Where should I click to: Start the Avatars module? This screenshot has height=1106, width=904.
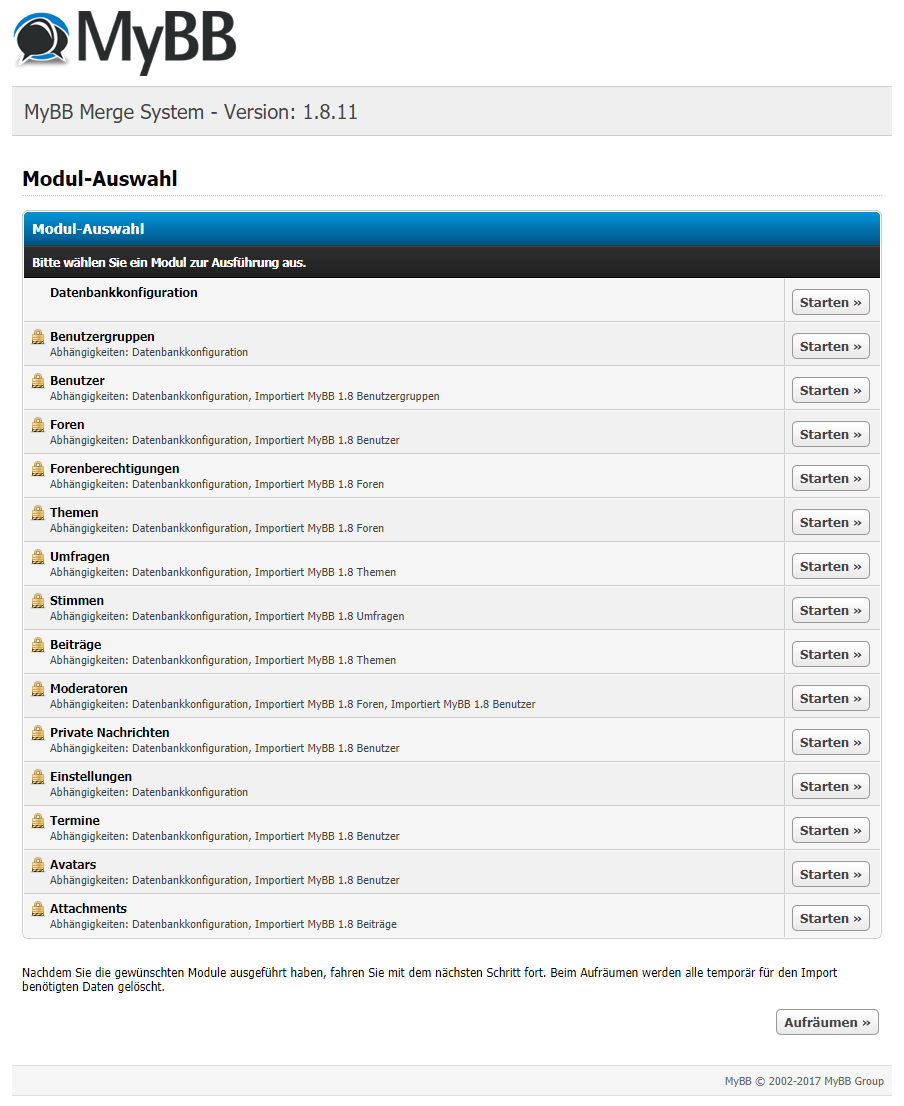pyautogui.click(x=831, y=875)
